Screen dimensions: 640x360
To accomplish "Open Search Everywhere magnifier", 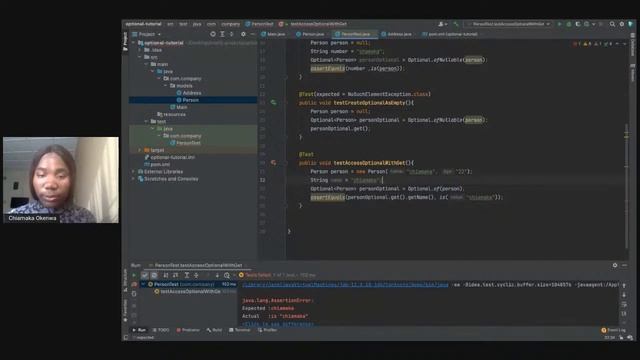I will [612, 24].
